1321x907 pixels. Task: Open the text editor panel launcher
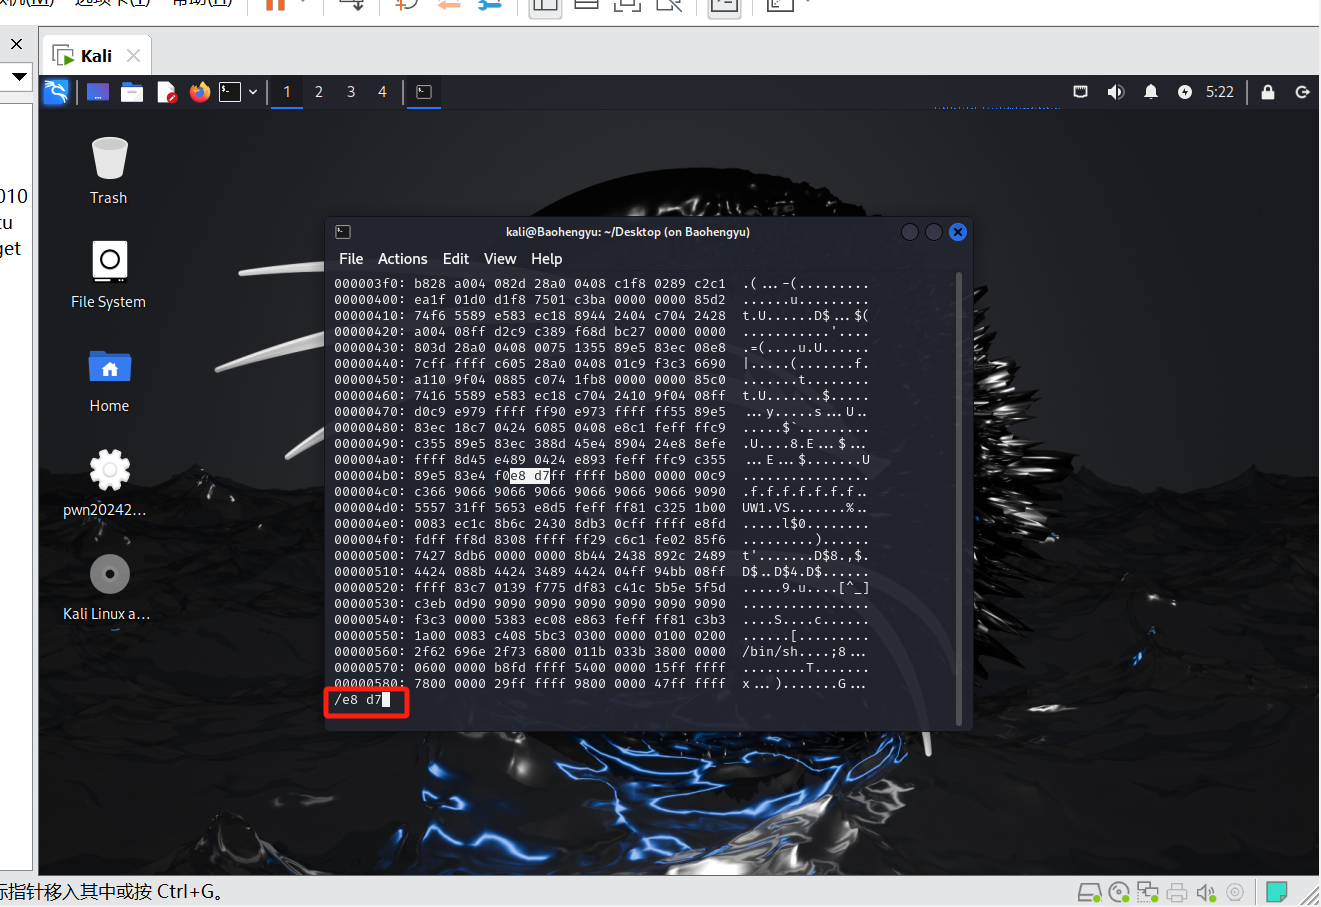pyautogui.click(x=167, y=92)
